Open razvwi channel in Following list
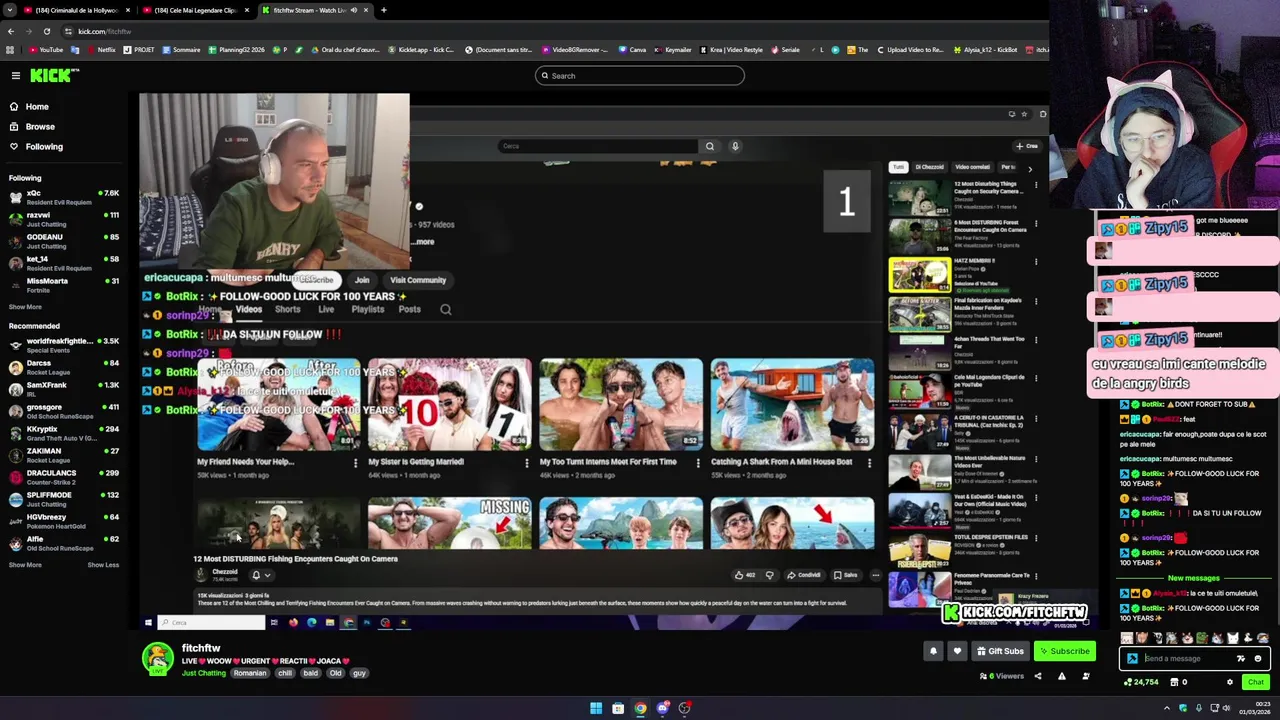 [62, 219]
